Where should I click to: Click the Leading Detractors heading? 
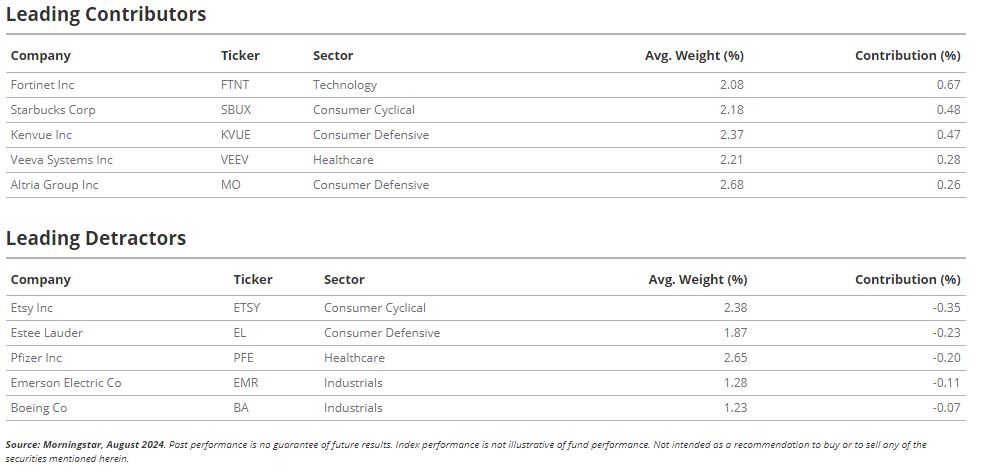(x=96, y=238)
